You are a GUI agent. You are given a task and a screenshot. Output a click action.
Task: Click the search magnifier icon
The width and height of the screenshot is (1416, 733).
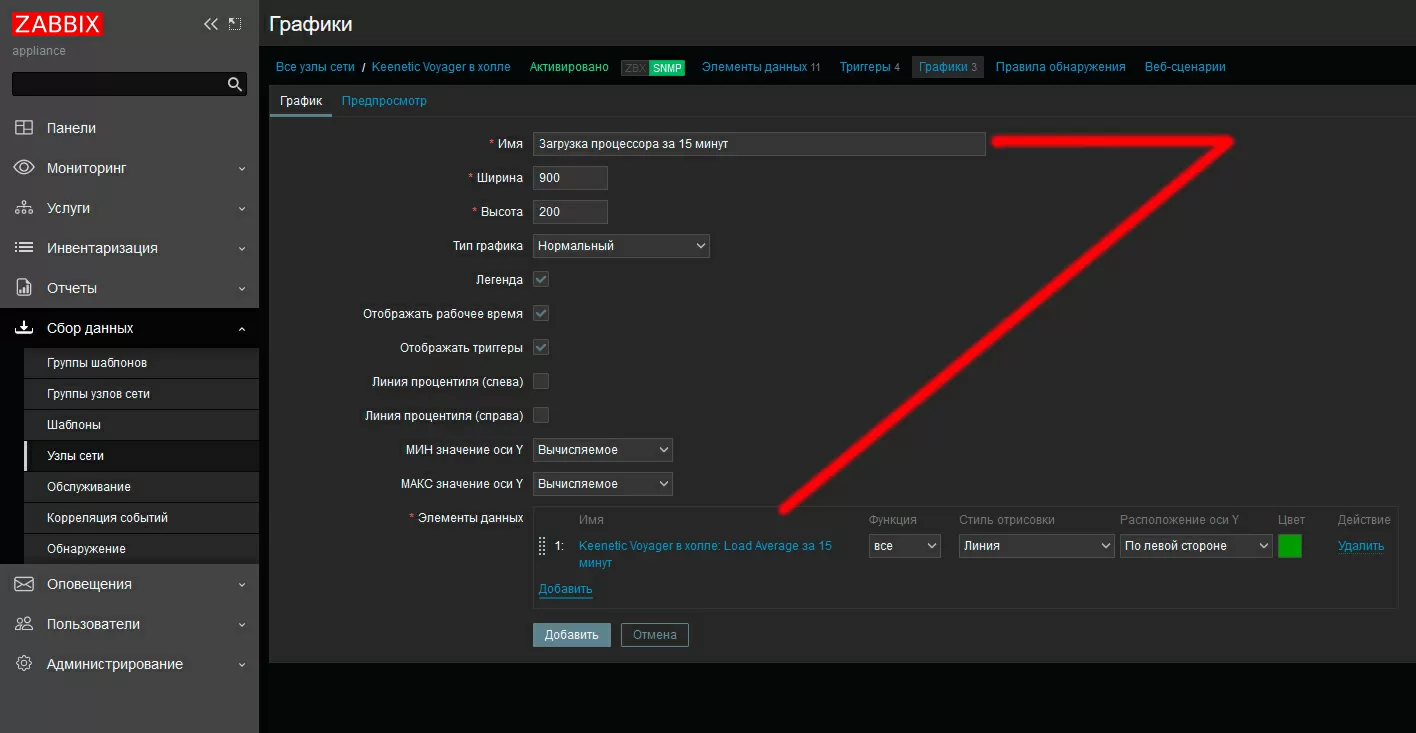(235, 84)
